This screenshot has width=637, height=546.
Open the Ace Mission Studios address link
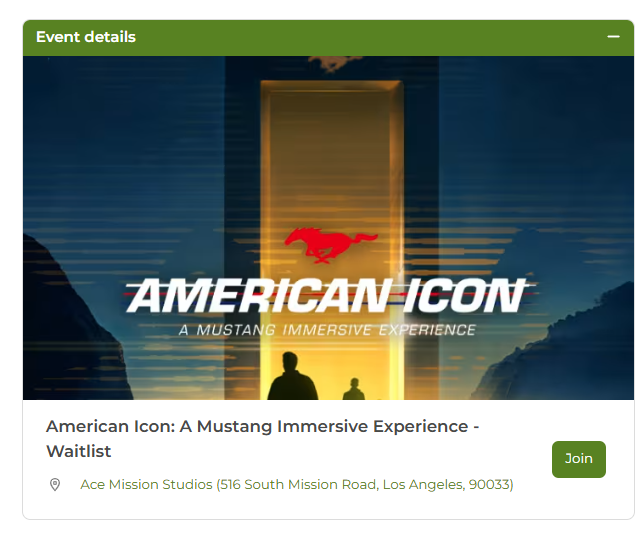tap(297, 484)
